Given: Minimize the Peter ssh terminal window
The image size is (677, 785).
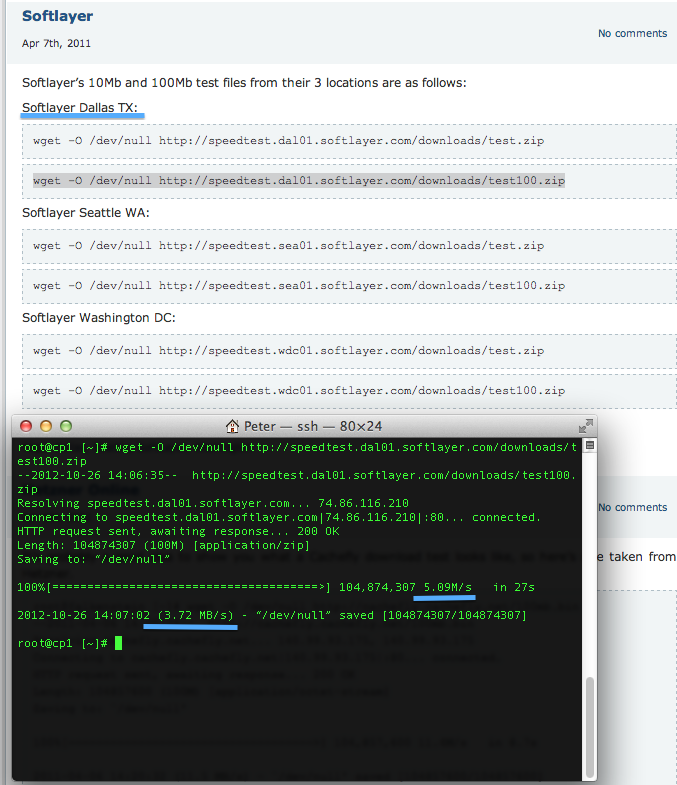Looking at the screenshot, I should click(46, 426).
